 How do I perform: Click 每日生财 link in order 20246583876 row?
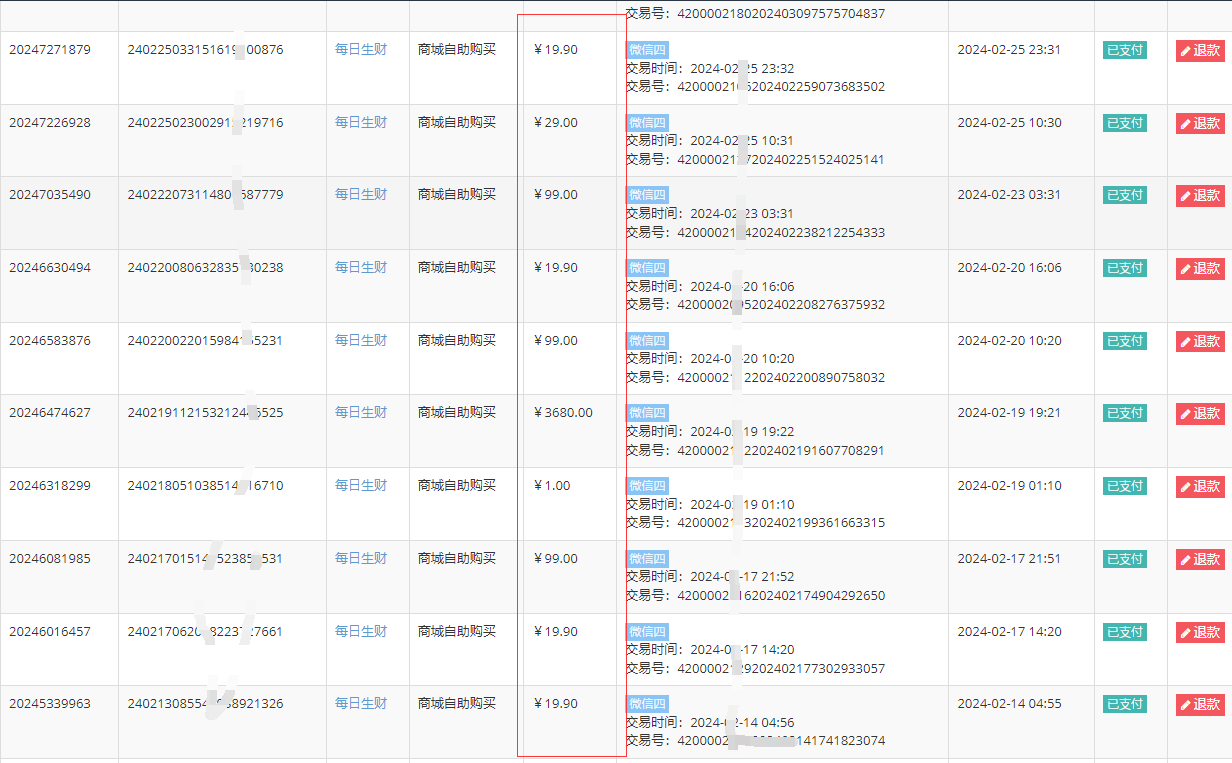(360, 341)
